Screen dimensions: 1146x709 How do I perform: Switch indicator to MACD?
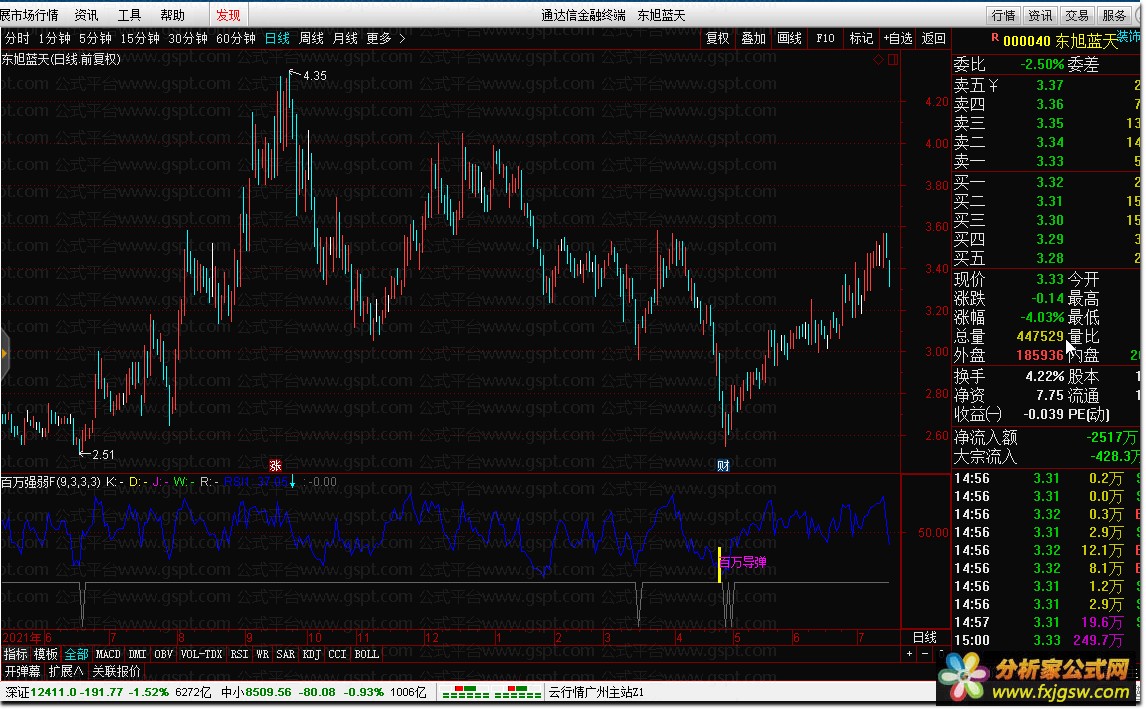108,653
